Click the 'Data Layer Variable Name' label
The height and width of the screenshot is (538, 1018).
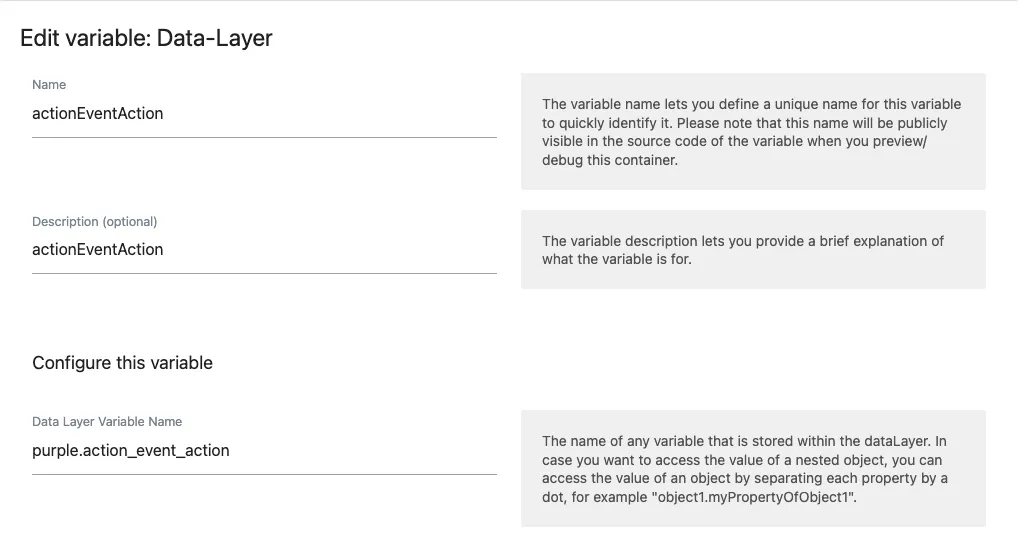pos(107,422)
